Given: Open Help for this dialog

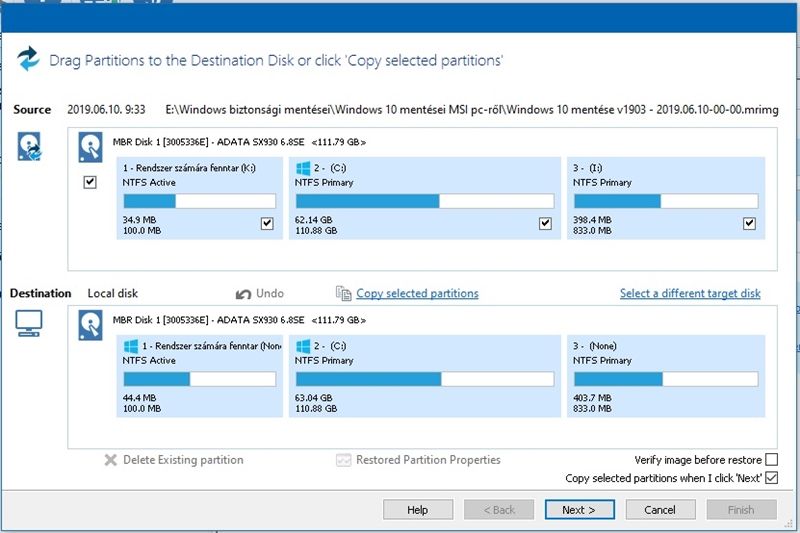Looking at the screenshot, I should [x=417, y=509].
